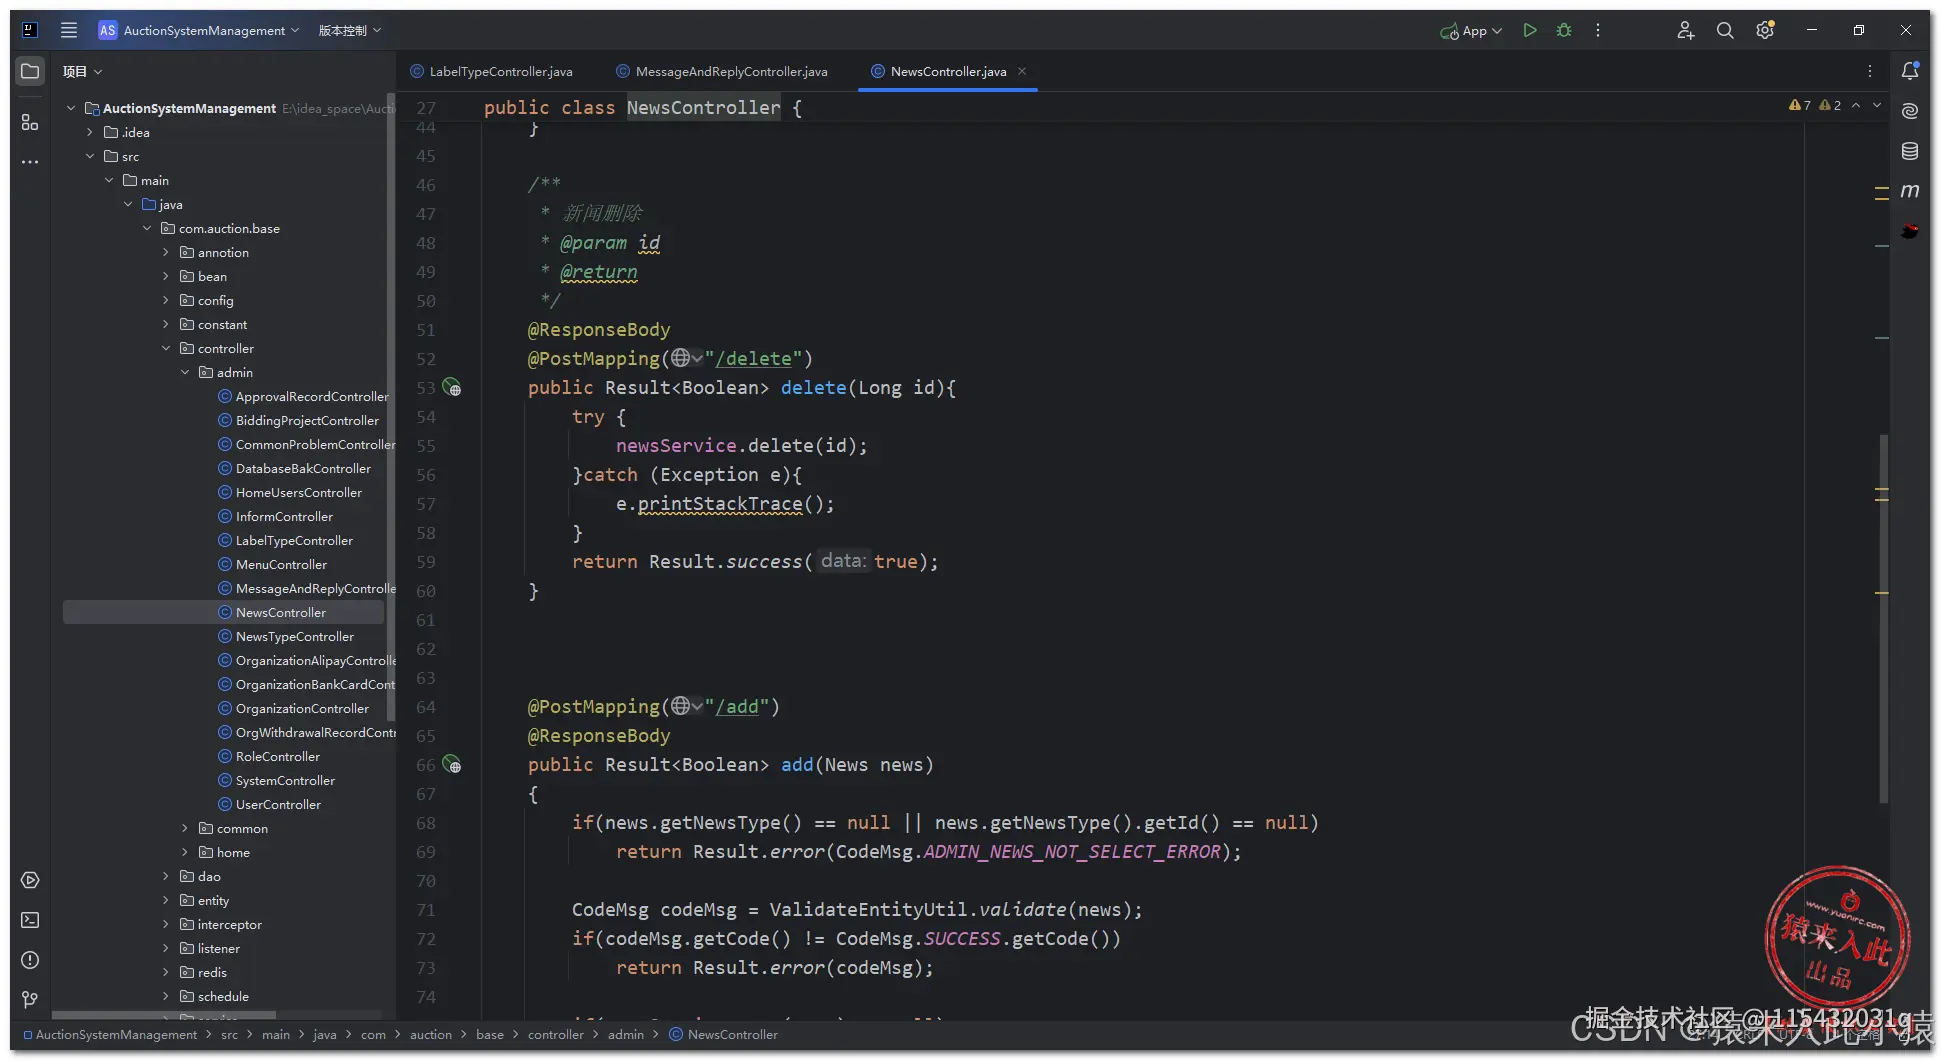Expand the common package
Viewport: 1941px width, 1061px height.
[185, 828]
